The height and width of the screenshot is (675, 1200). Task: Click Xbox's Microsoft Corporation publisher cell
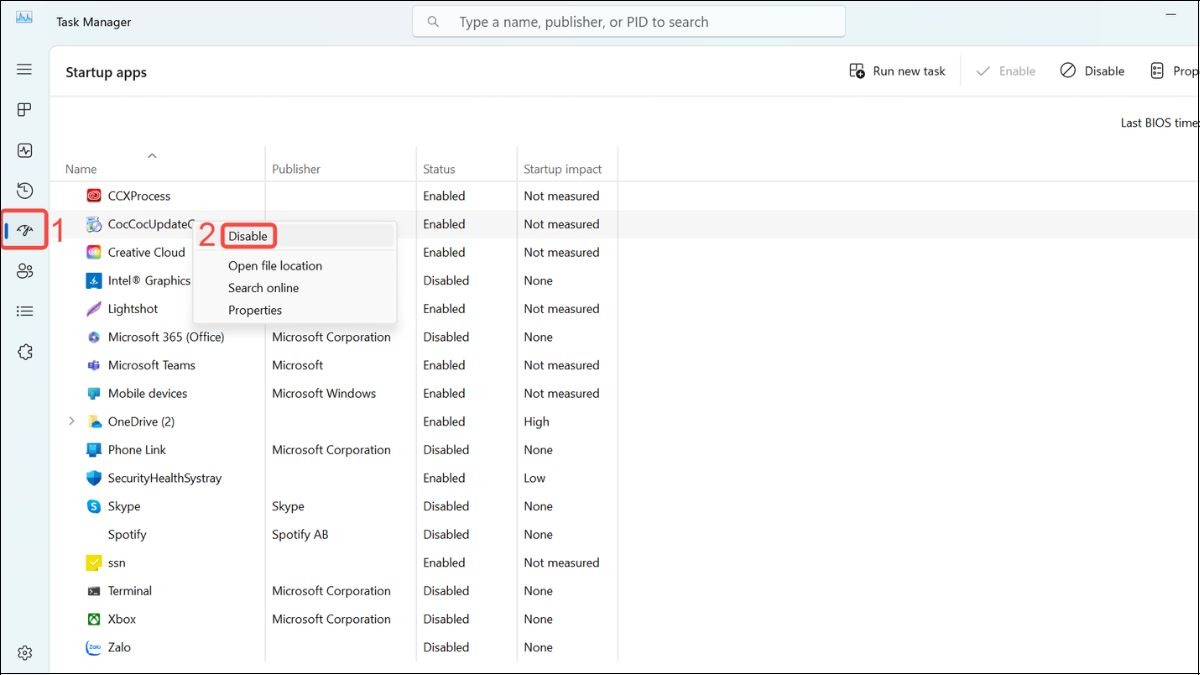click(331, 619)
